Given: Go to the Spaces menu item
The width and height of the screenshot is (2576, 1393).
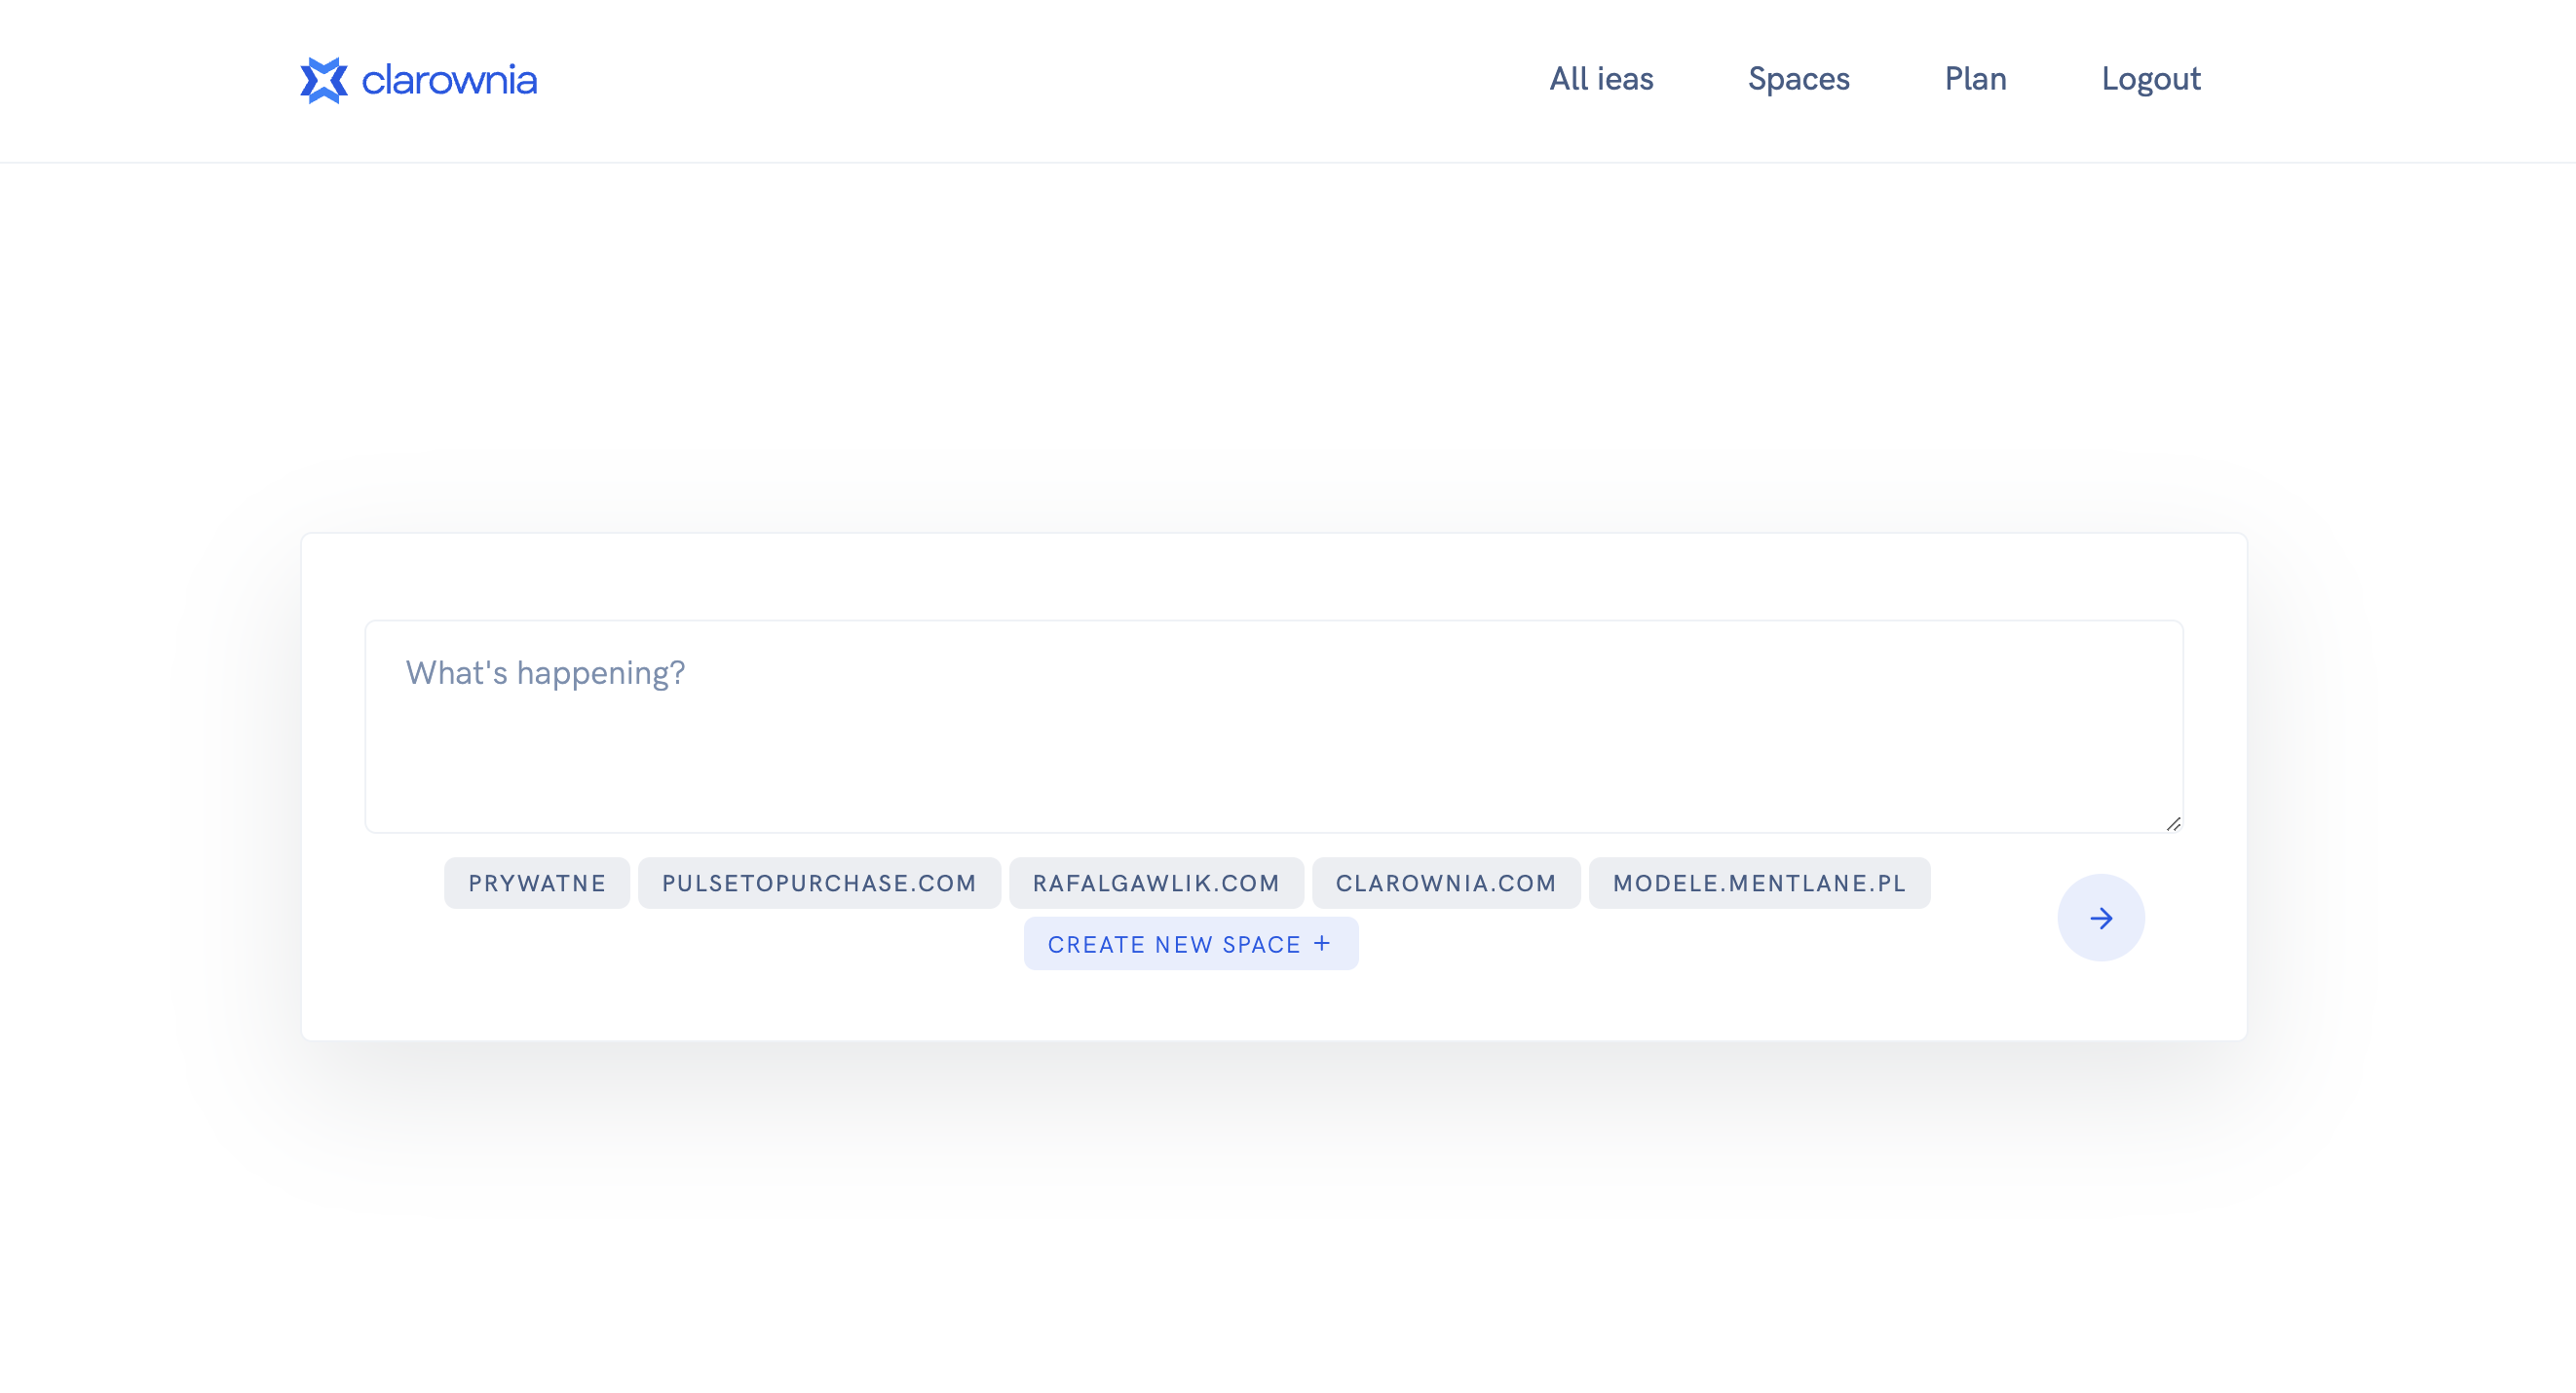Looking at the screenshot, I should pyautogui.click(x=1798, y=79).
